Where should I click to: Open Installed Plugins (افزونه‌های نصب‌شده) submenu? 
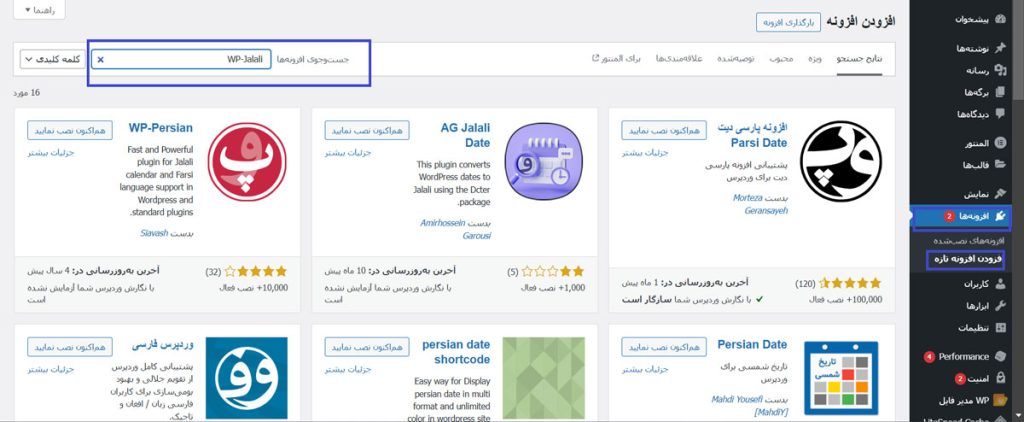pos(968,240)
